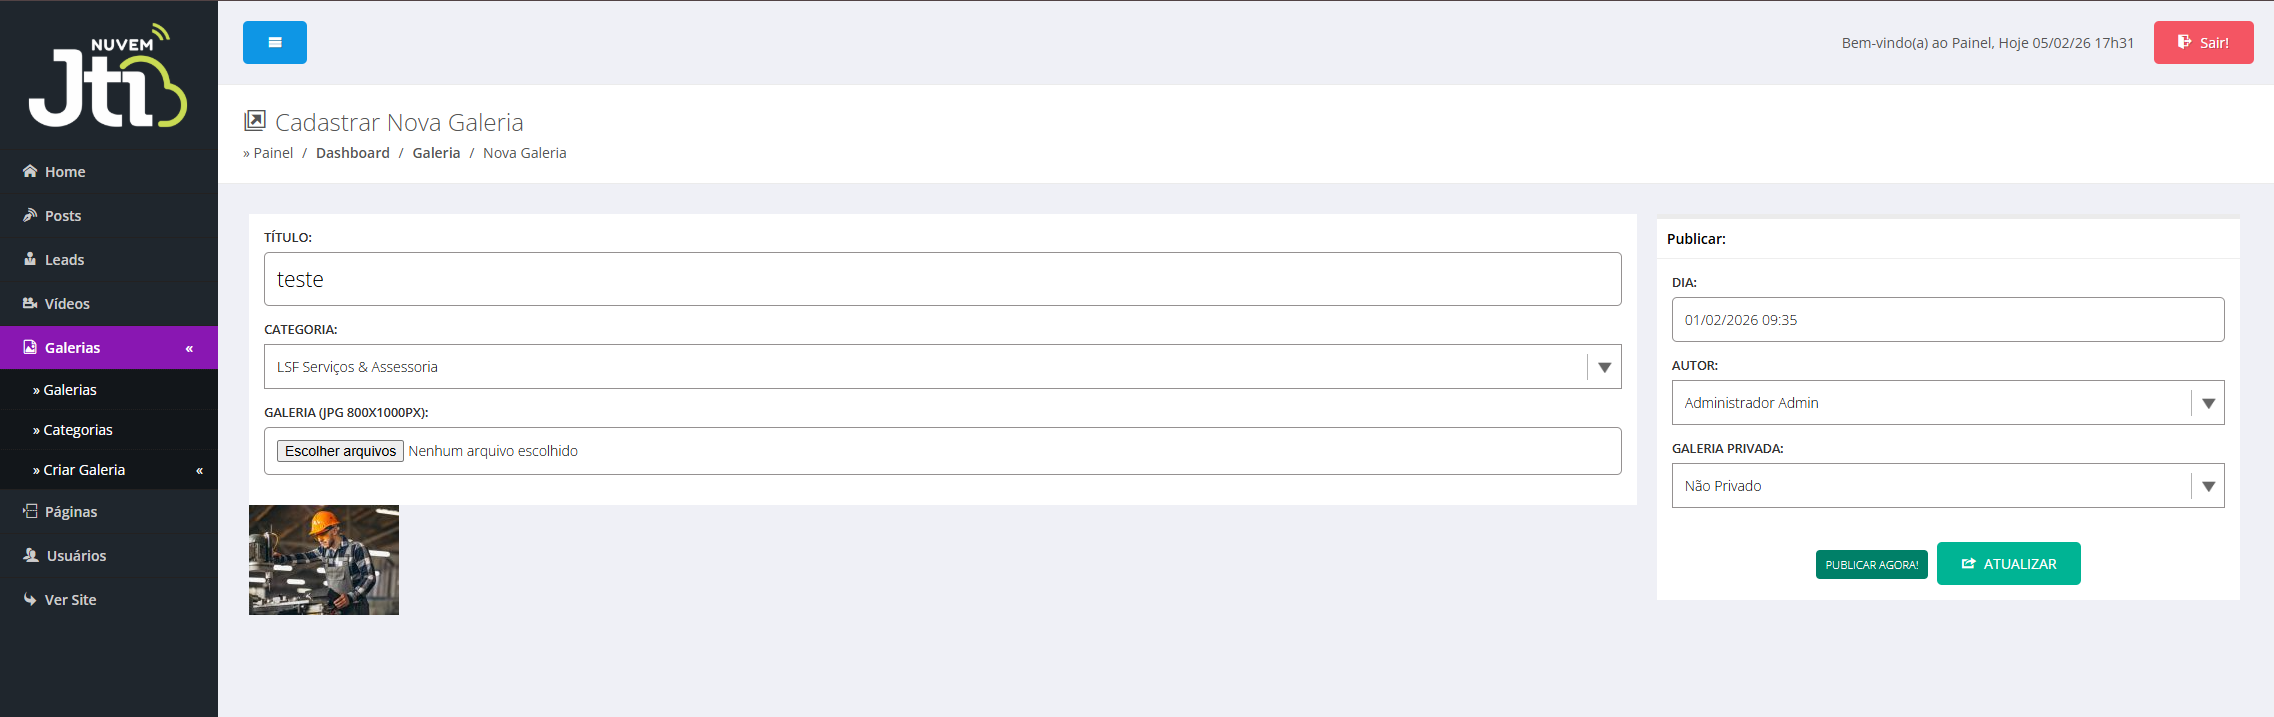Image resolution: width=2274 pixels, height=717 pixels.
Task: Collapse the Galerias sidebar menu
Action: (x=189, y=348)
